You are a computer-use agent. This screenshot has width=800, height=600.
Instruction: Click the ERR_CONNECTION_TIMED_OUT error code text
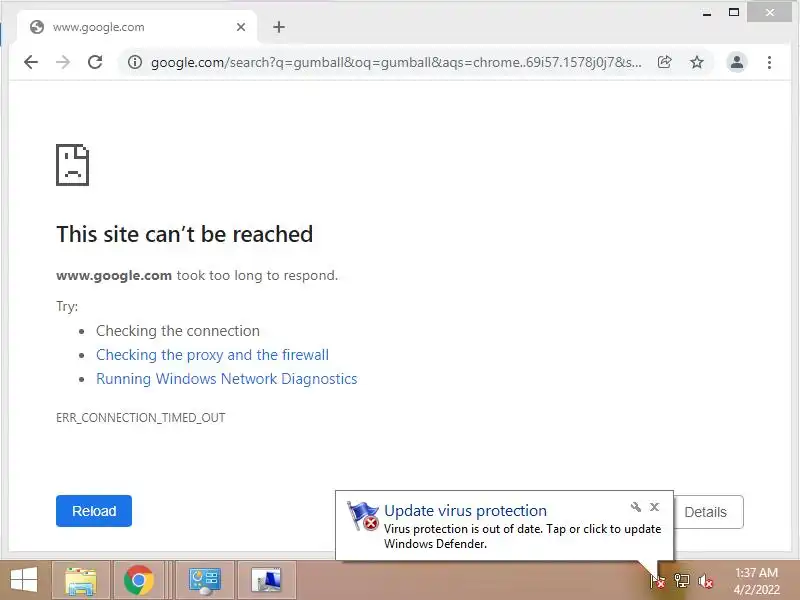(x=141, y=417)
